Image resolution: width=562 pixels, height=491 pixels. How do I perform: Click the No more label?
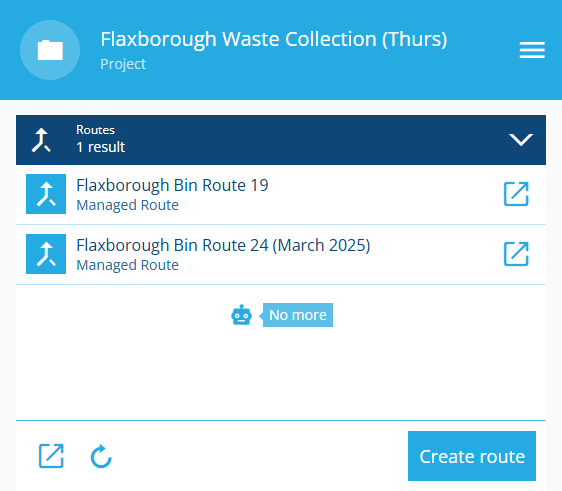[x=297, y=315]
